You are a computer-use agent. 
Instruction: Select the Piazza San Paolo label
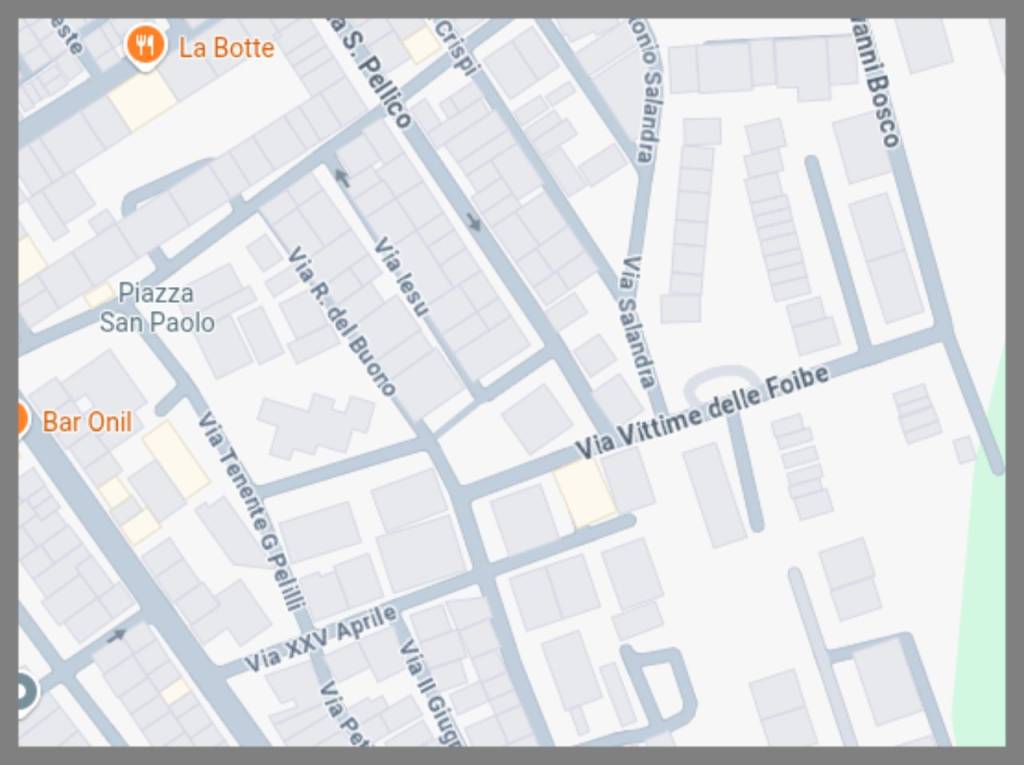click(157, 308)
